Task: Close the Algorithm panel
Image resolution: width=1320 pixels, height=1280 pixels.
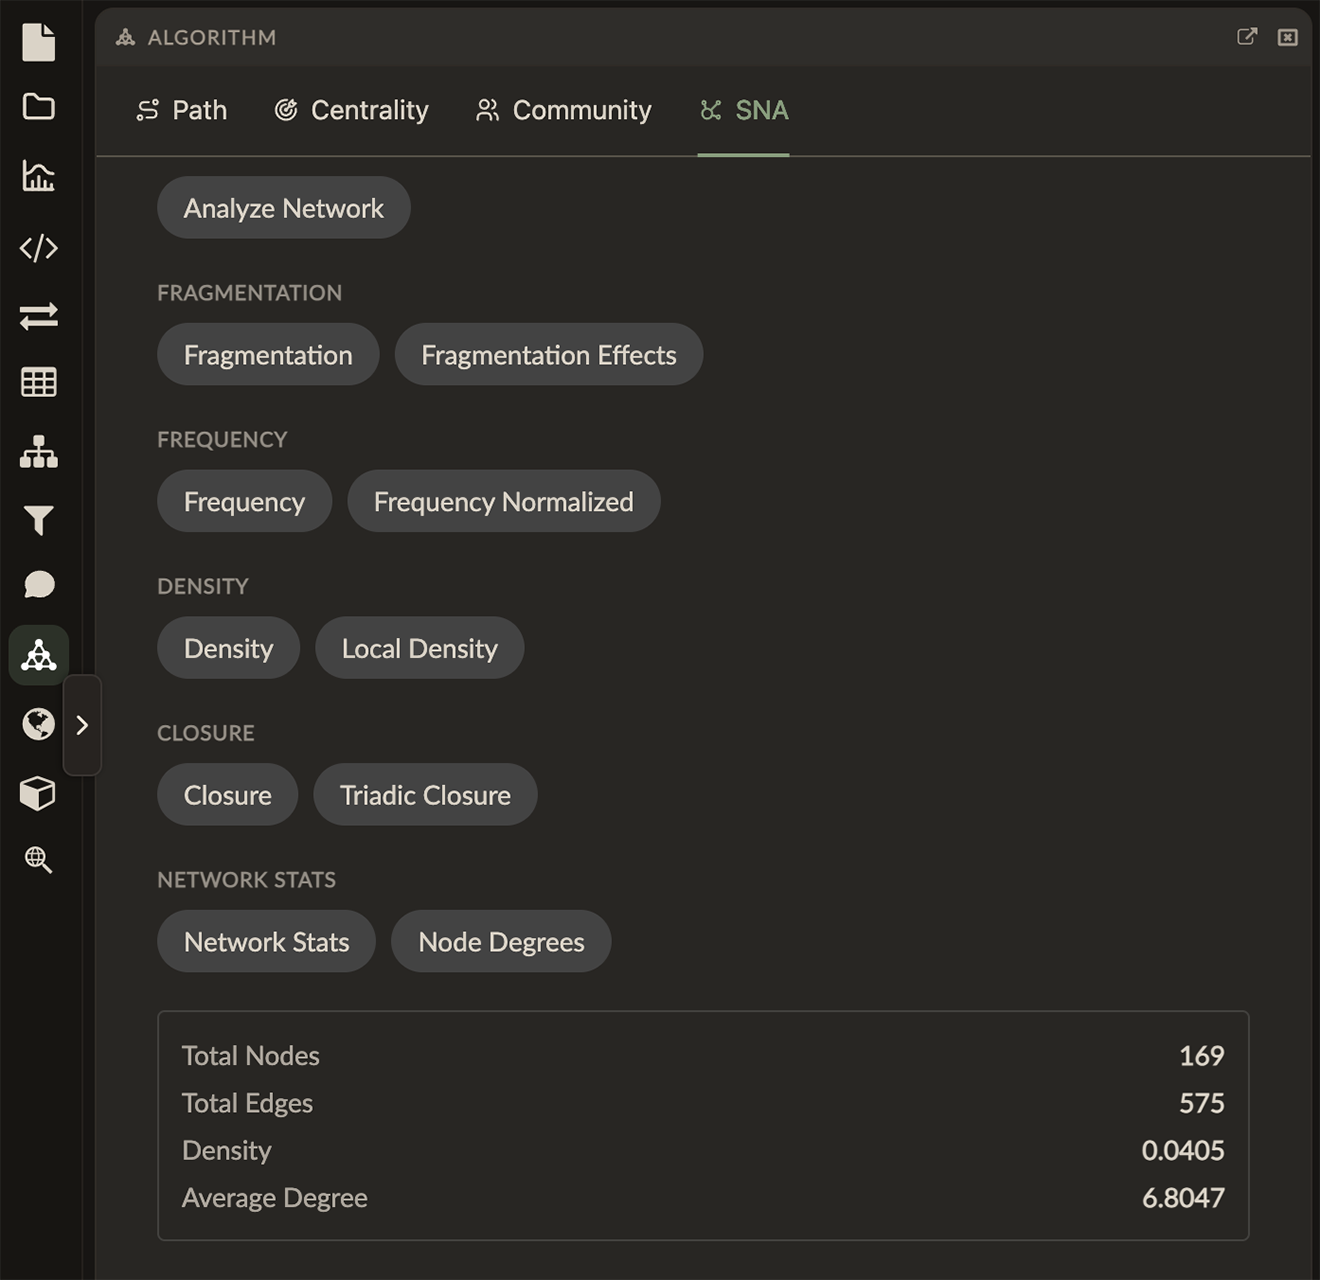Action: point(1288,37)
